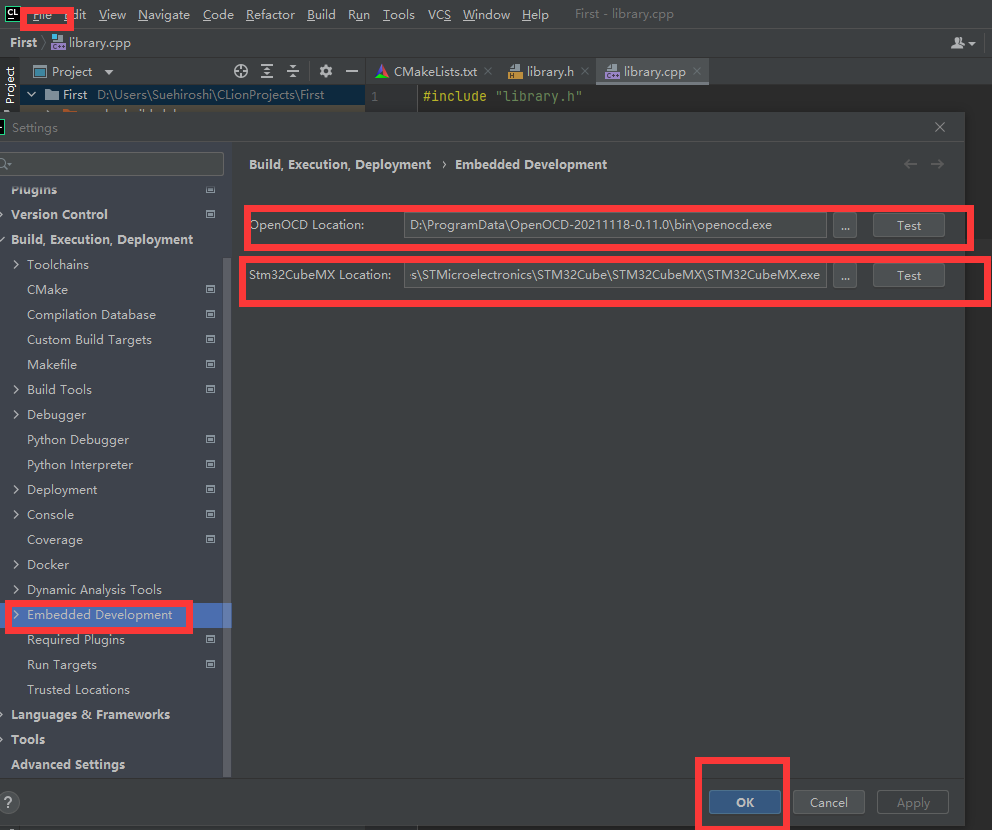992x830 pixels.
Task: Browse for Stm32CubeMX location with ellipsis button
Action: pos(845,275)
